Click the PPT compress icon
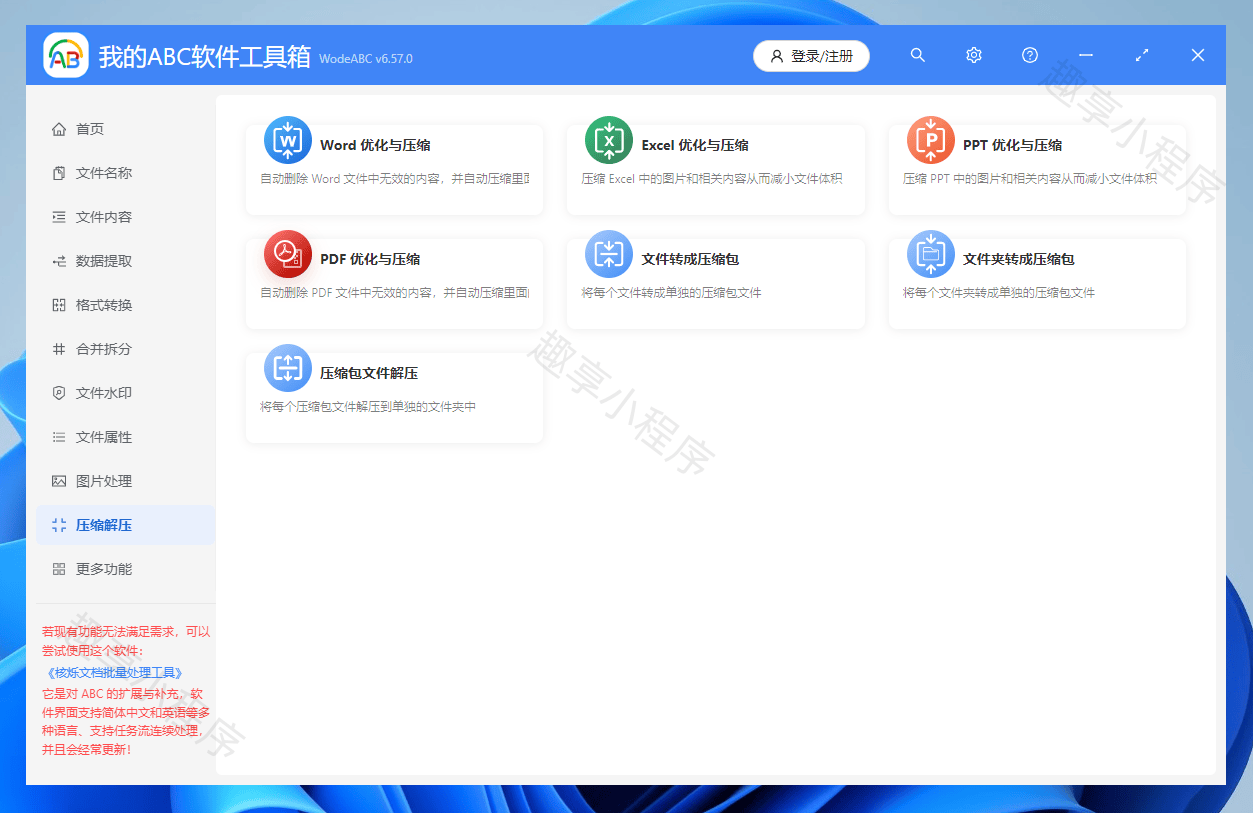This screenshot has width=1253, height=813. [931, 140]
